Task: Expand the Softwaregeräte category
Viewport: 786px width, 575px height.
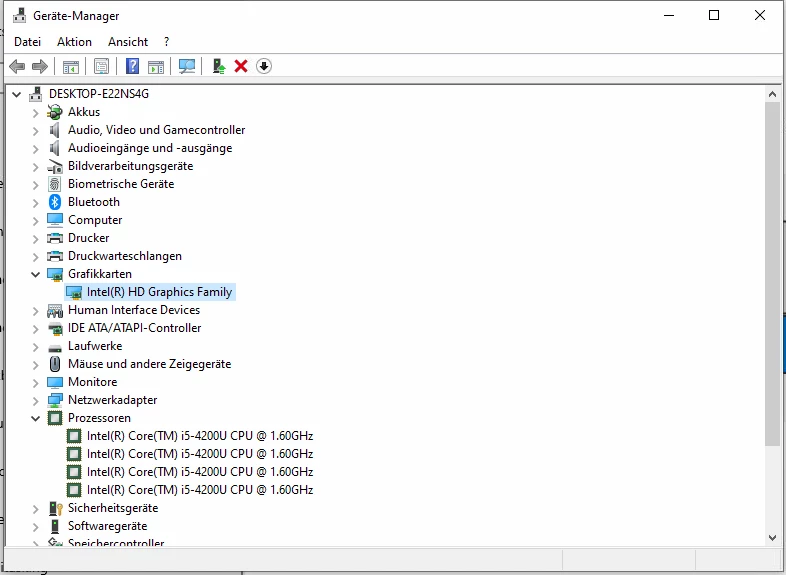Action: [x=35, y=527]
